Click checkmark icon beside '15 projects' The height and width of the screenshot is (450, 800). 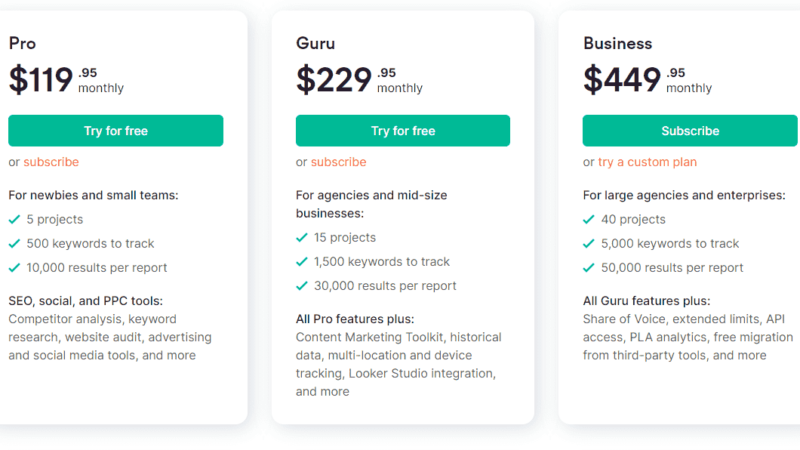[302, 238]
